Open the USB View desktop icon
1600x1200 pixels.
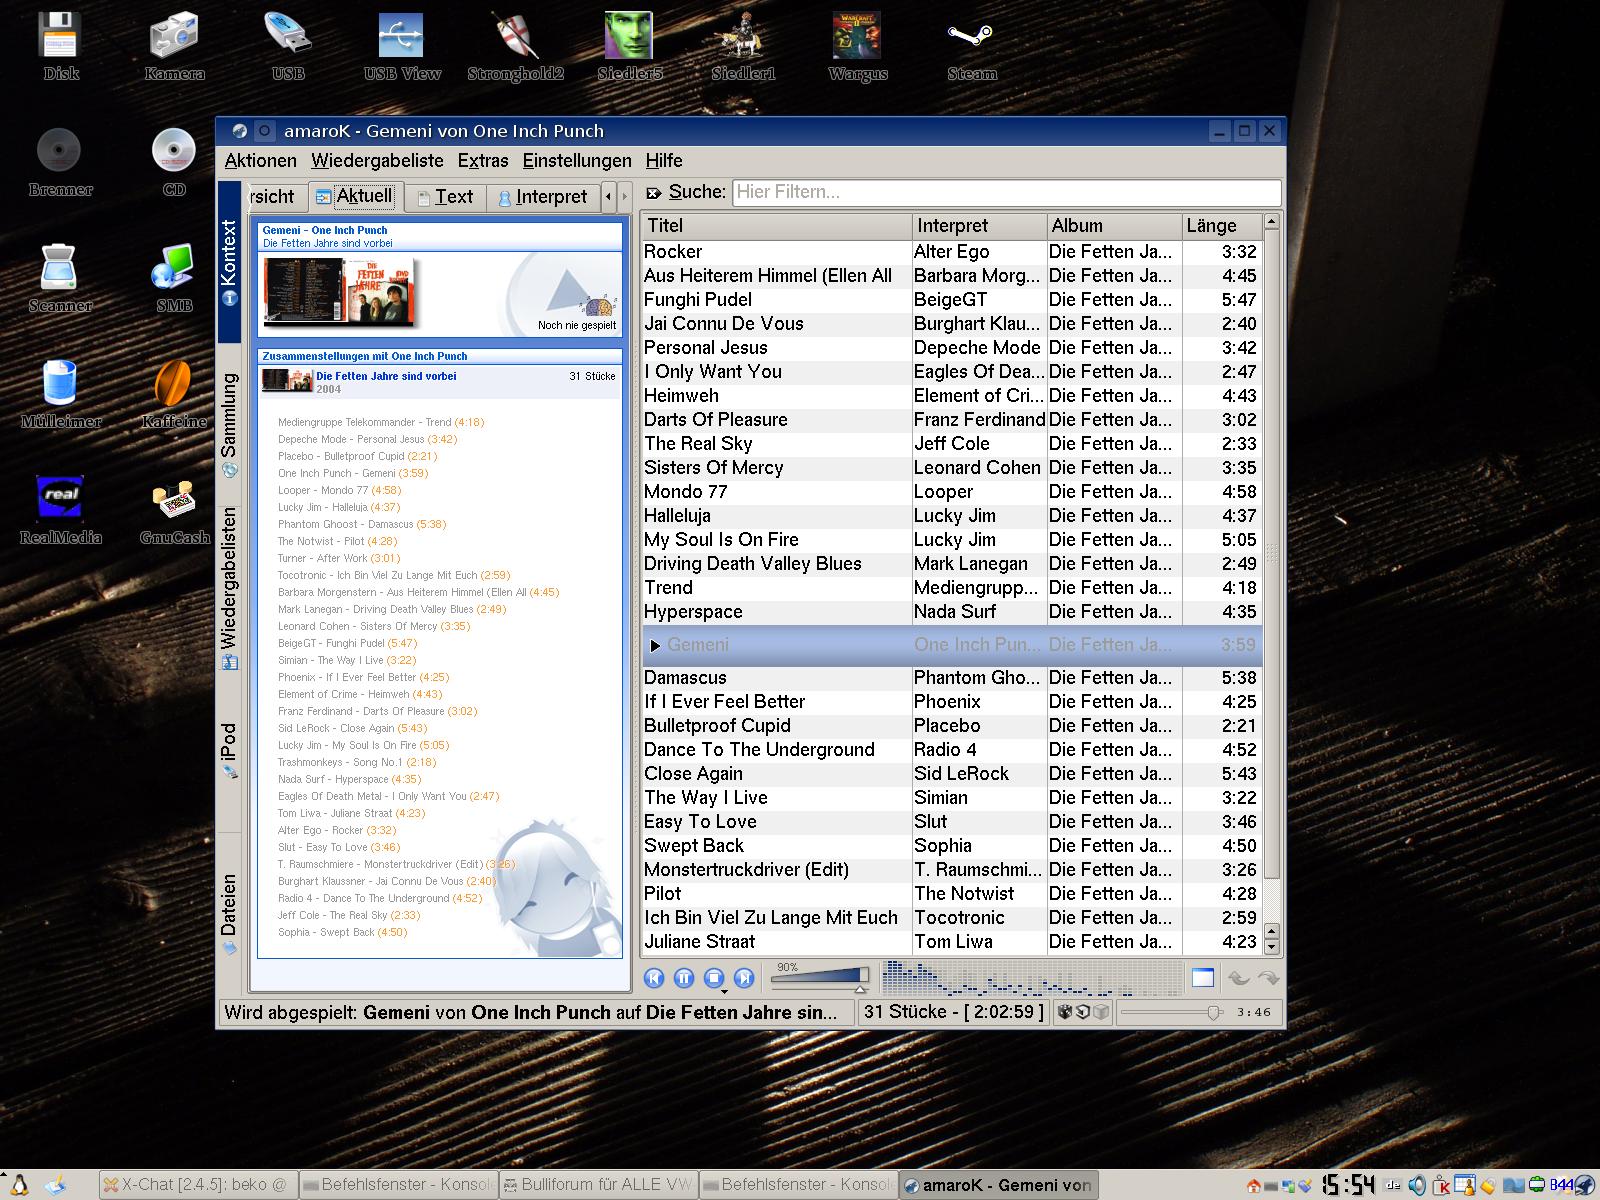coord(402,46)
